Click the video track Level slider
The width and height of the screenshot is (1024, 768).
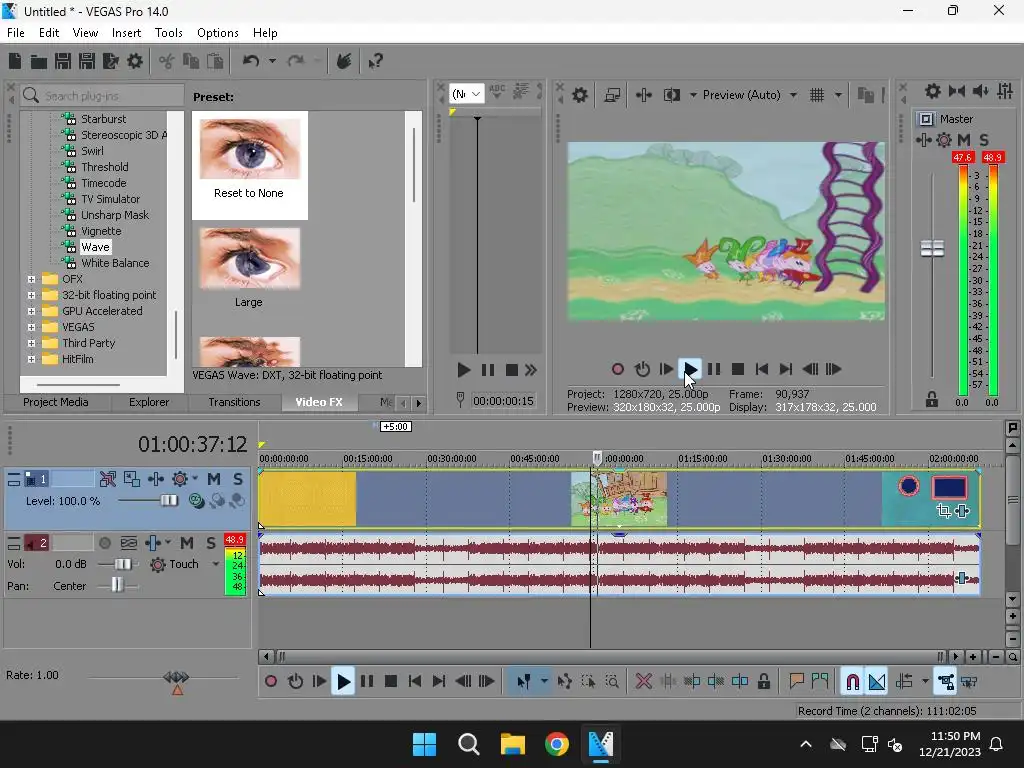169,501
